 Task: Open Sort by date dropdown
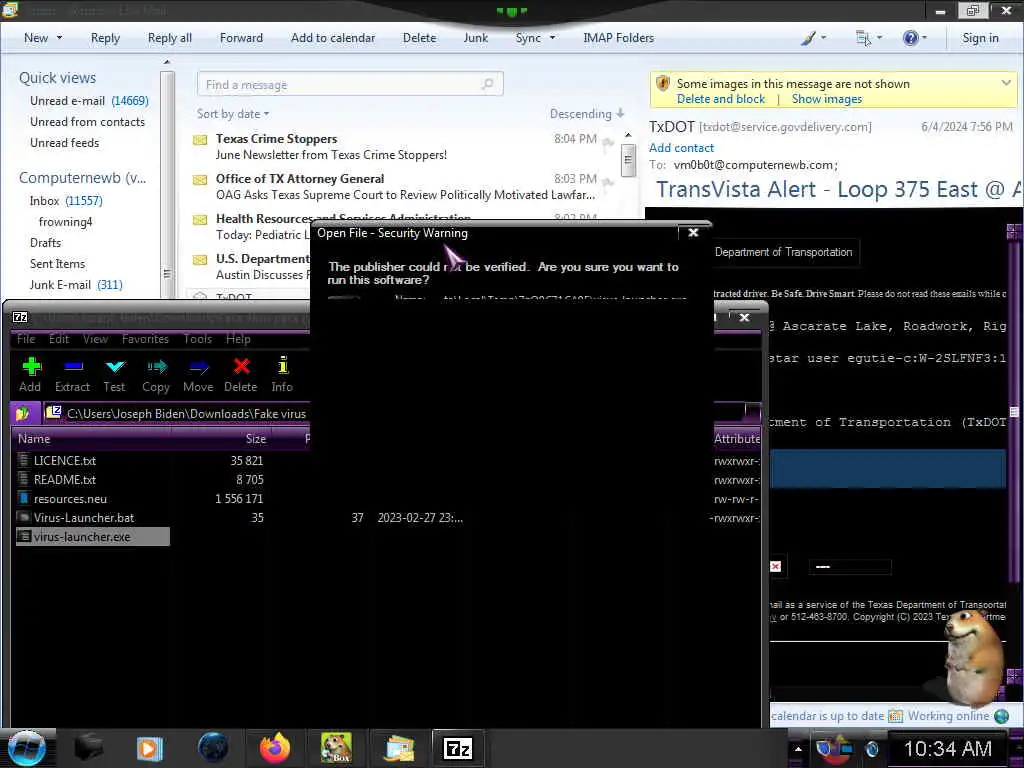tap(233, 114)
